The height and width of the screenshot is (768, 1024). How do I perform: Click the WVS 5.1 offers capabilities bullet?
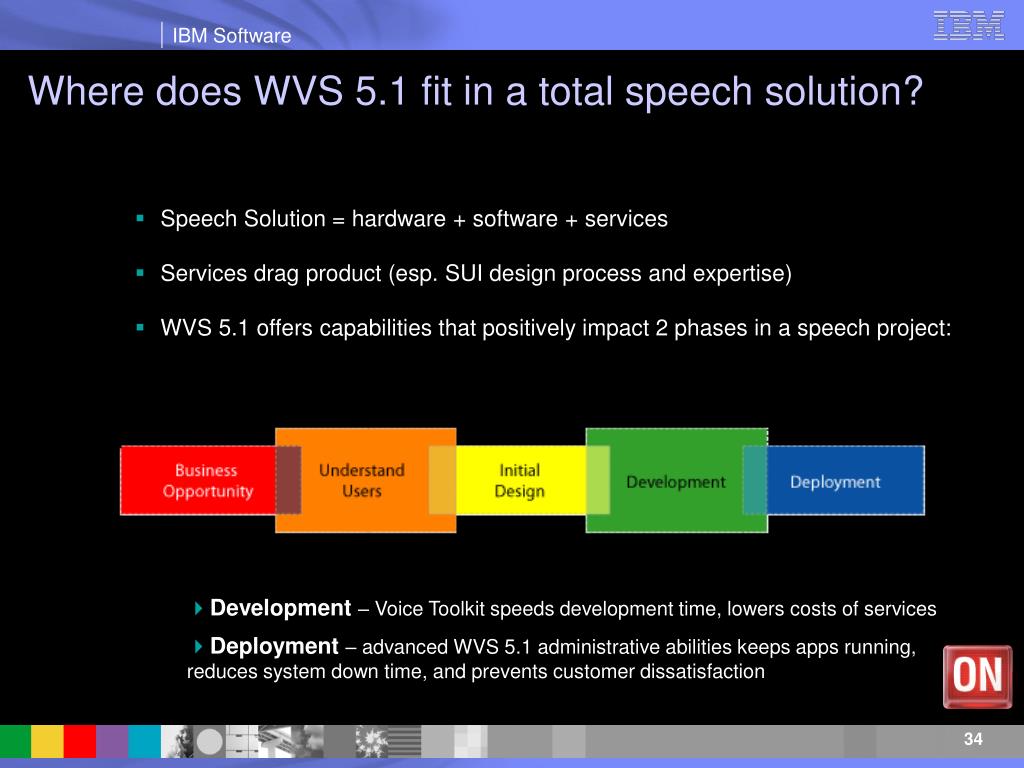click(556, 328)
